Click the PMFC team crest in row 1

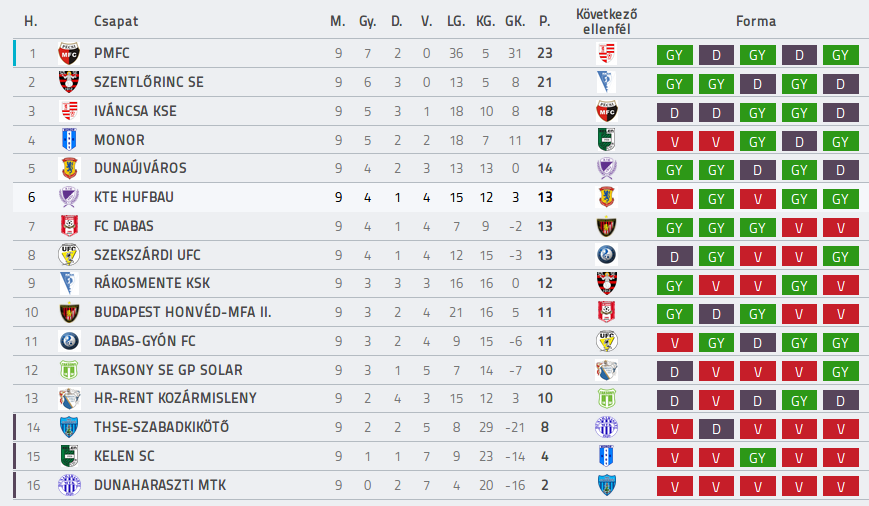69,54
